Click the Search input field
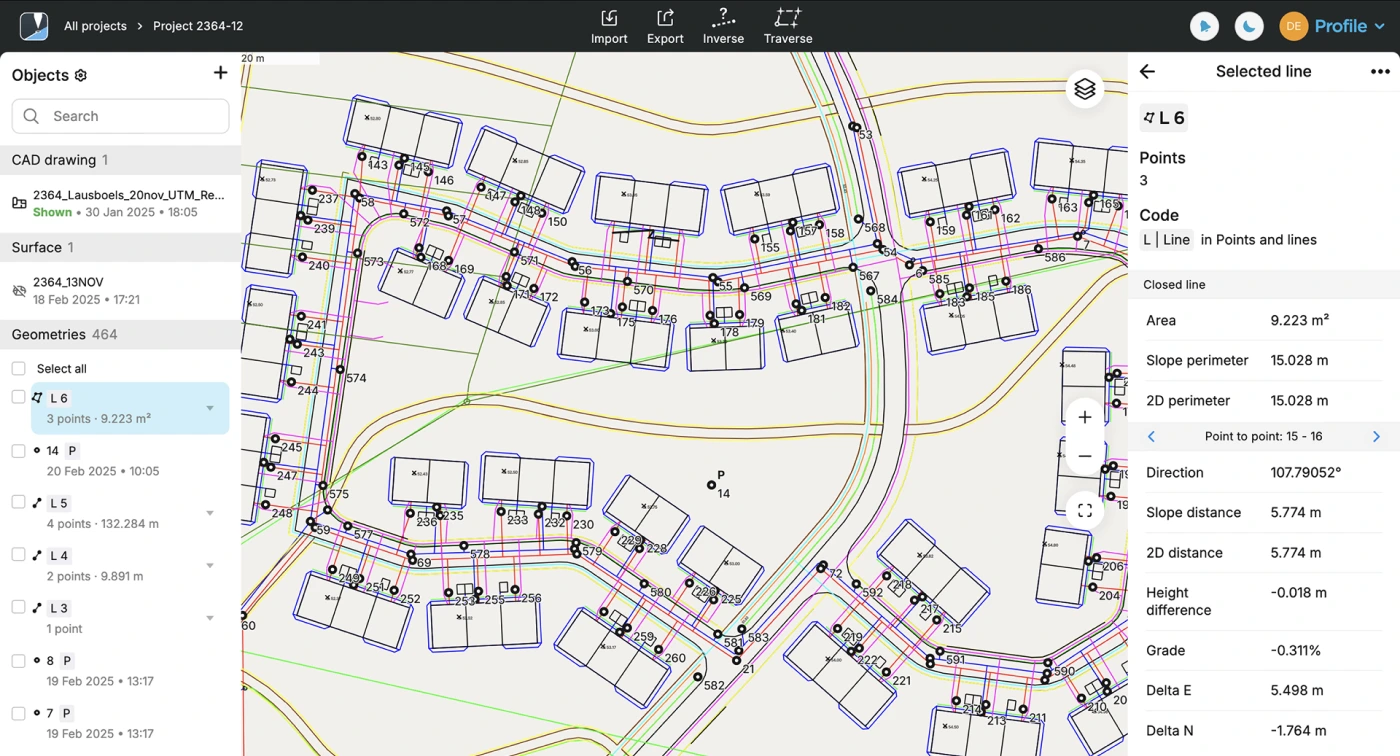Screen dimensions: 1400x756 click(x=120, y=116)
